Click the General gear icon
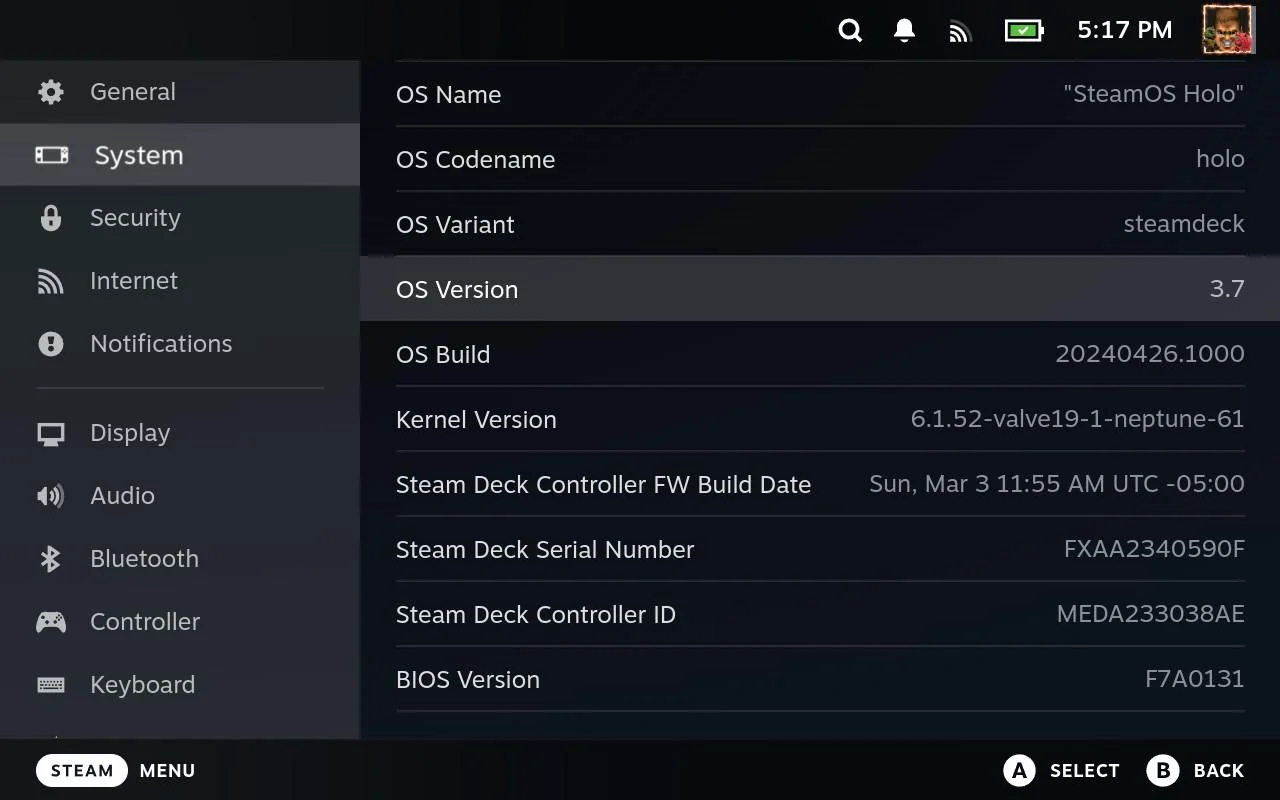Viewport: 1280px width, 800px height. click(51, 92)
